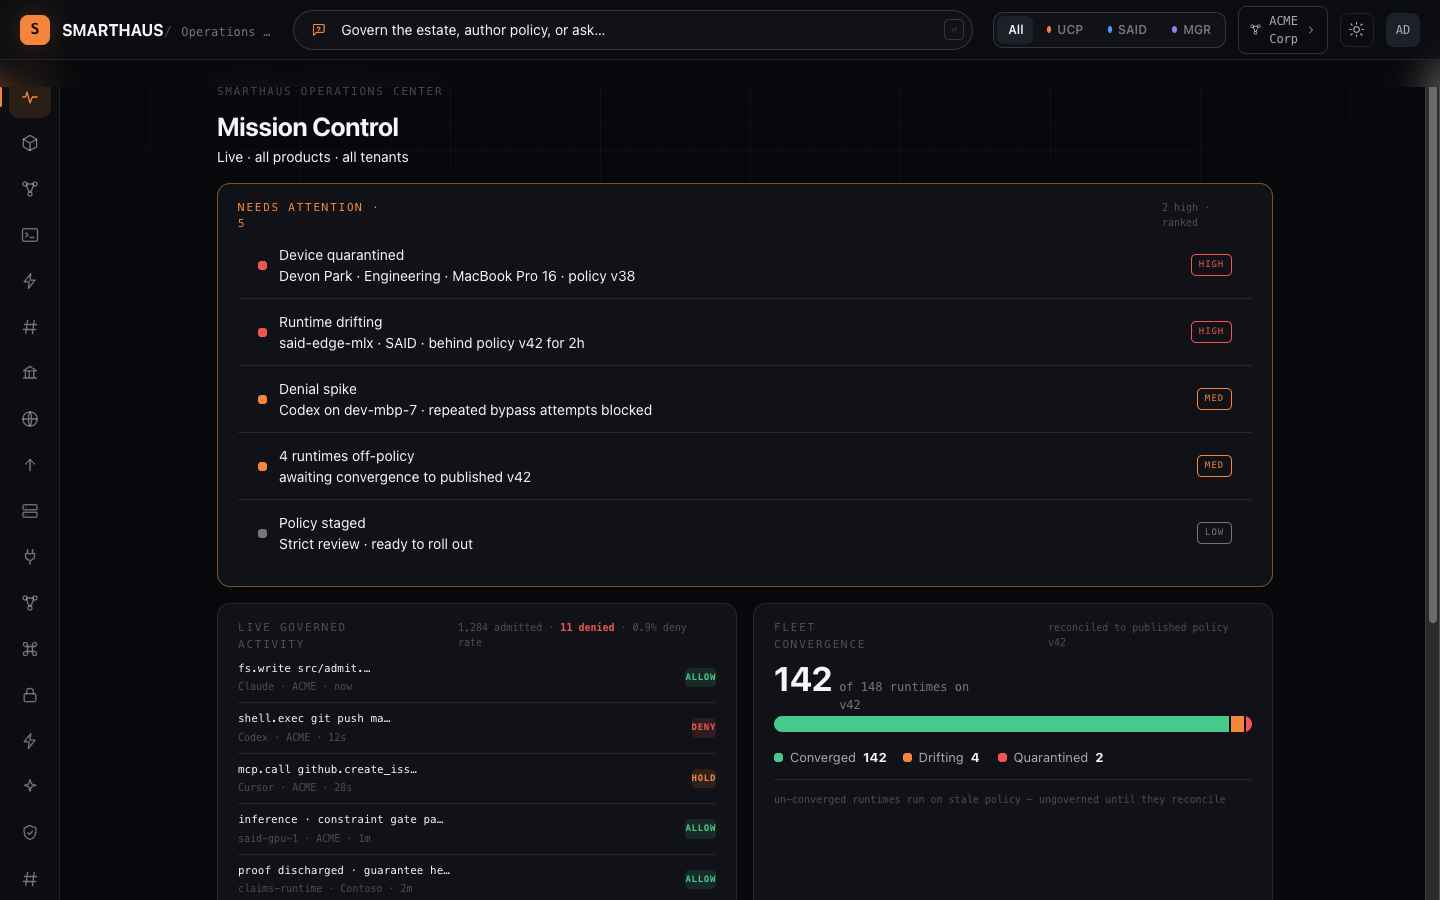Open the fs.write src/admit activity entry

[477, 677]
